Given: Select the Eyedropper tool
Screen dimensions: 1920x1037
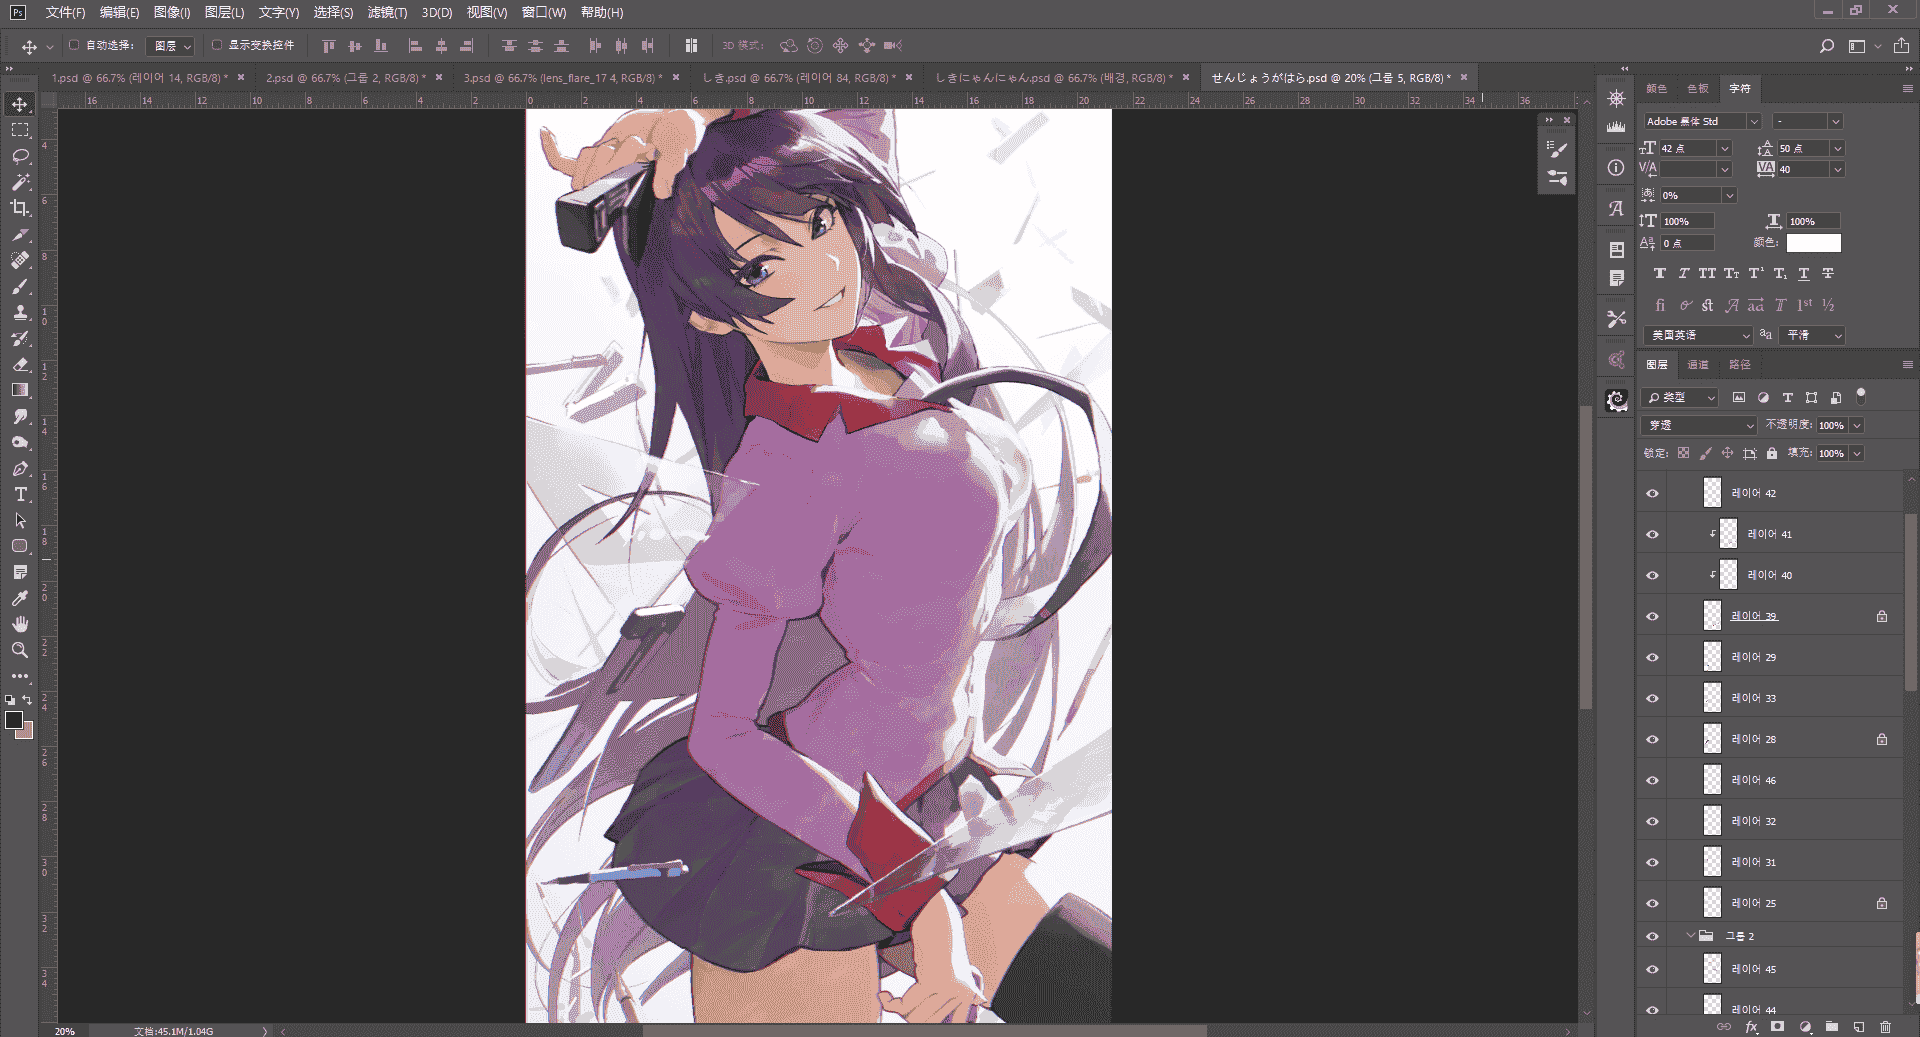Looking at the screenshot, I should coord(20,598).
